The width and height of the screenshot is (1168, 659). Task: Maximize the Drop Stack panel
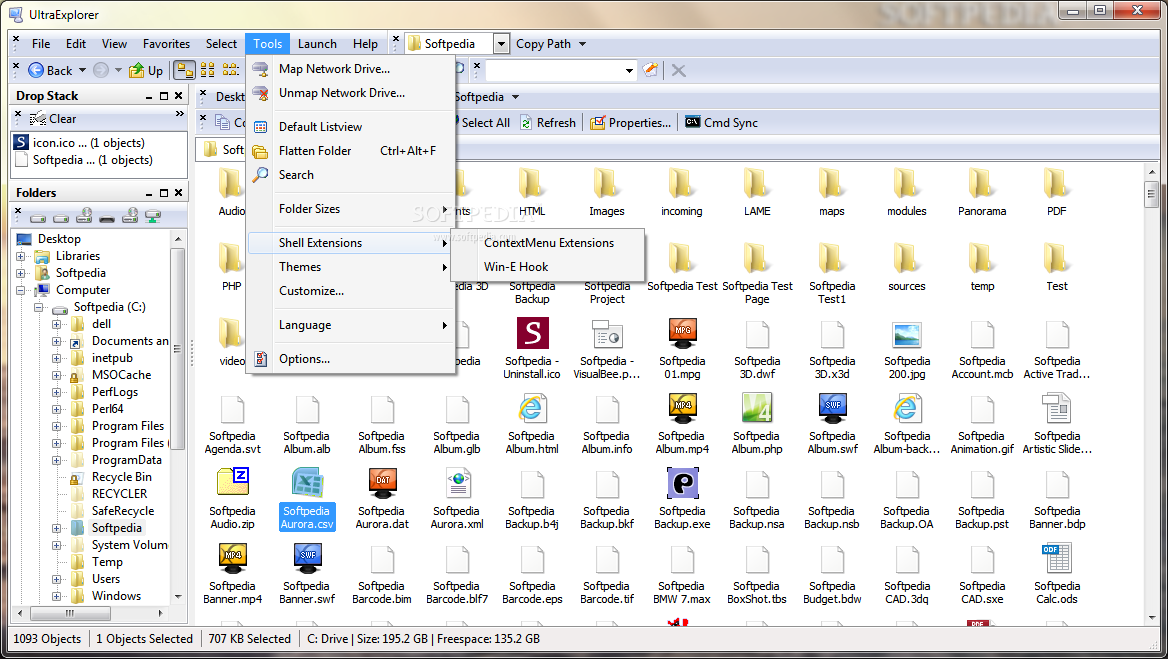pyautogui.click(x=164, y=96)
